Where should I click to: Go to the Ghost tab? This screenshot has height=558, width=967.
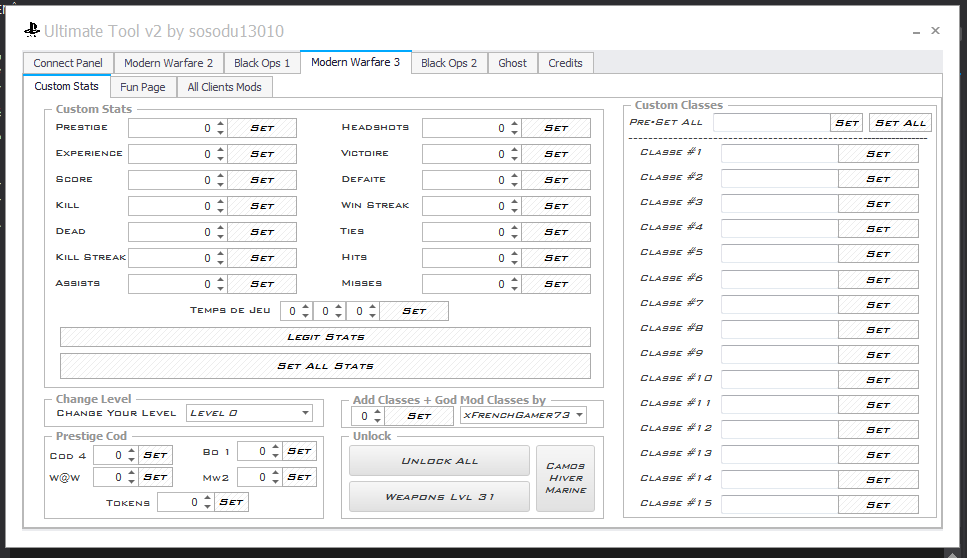[x=512, y=63]
